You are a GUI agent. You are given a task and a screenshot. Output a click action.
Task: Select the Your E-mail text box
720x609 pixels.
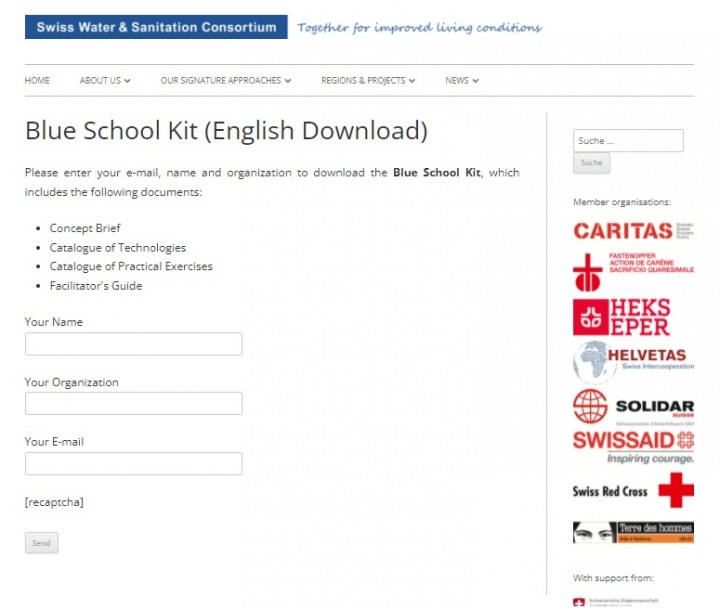click(x=133, y=464)
